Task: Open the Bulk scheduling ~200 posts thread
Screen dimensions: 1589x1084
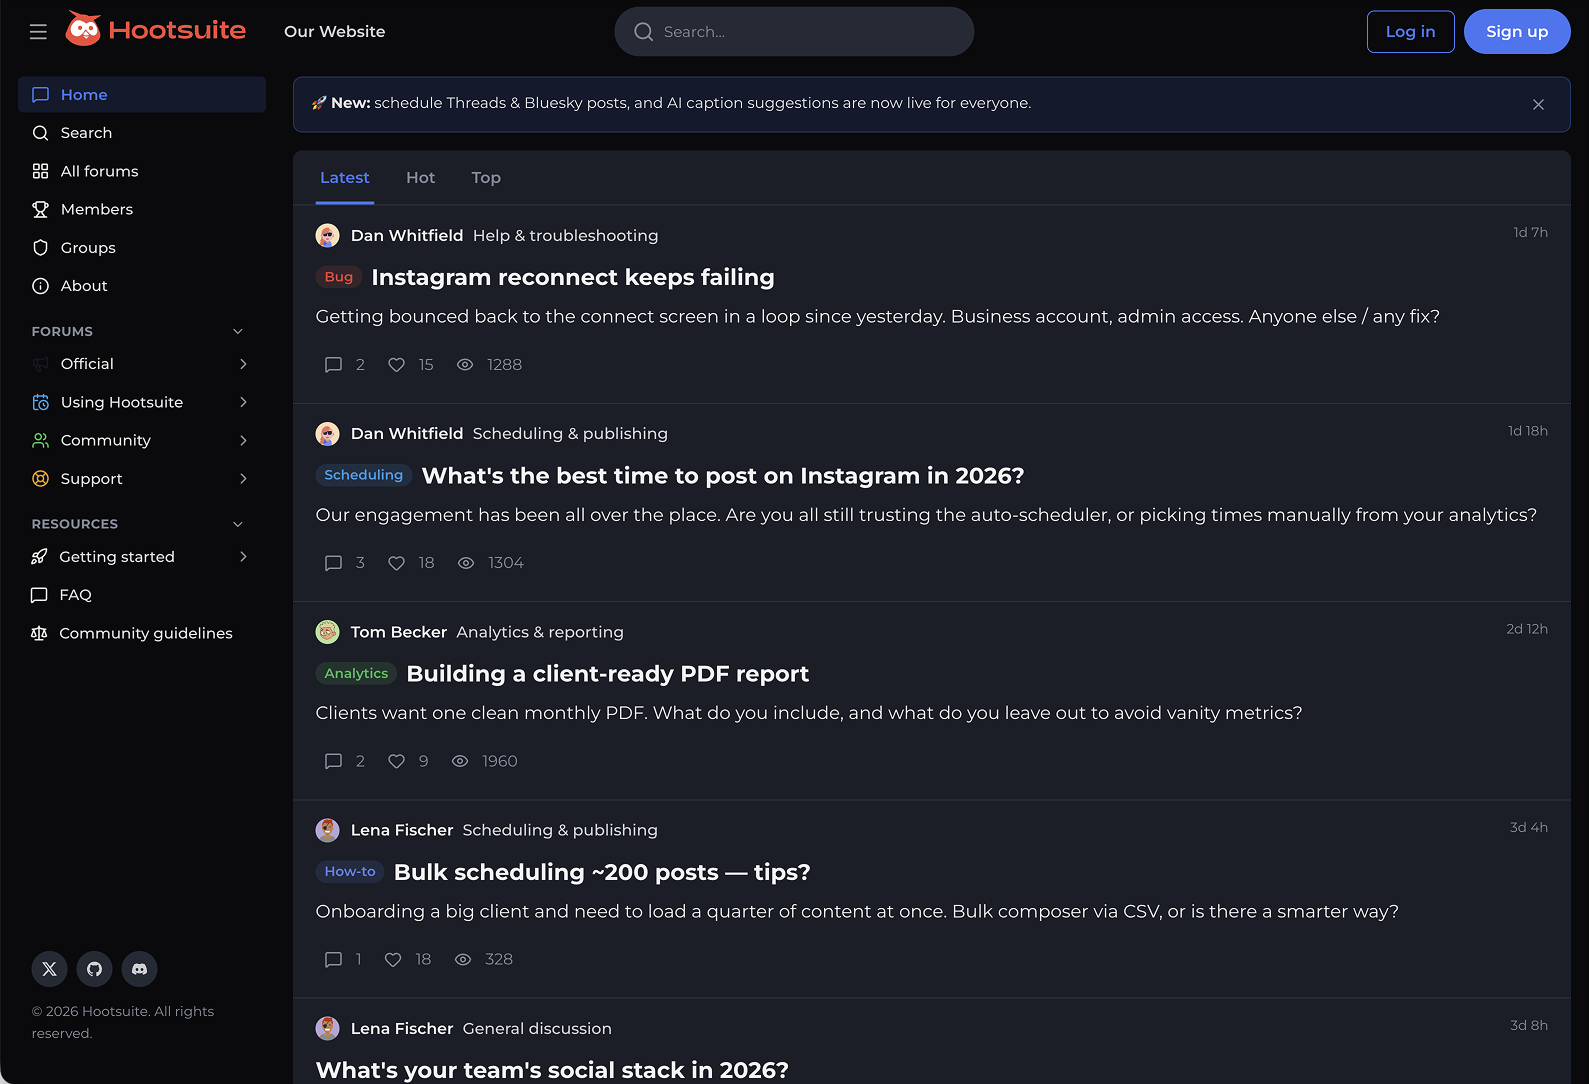Action: [602, 873]
